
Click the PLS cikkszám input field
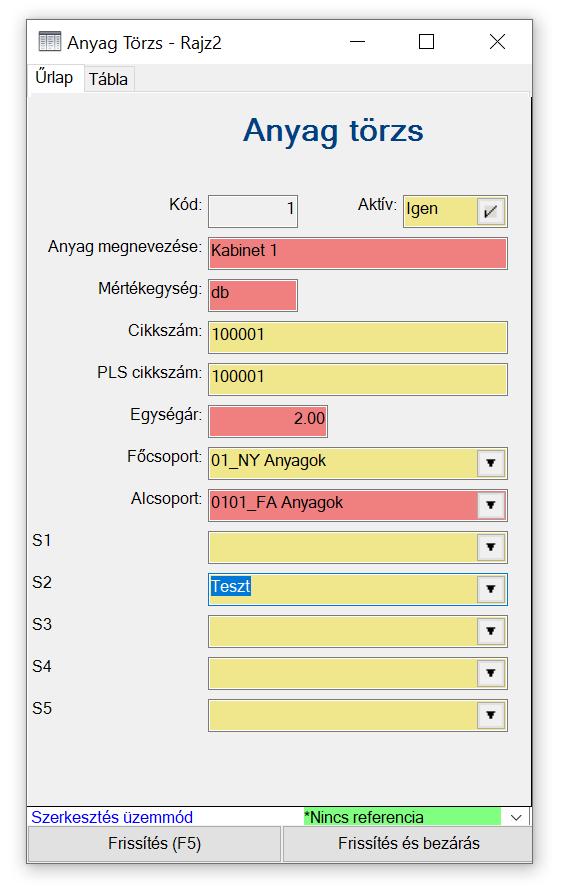pyautogui.click(x=358, y=380)
